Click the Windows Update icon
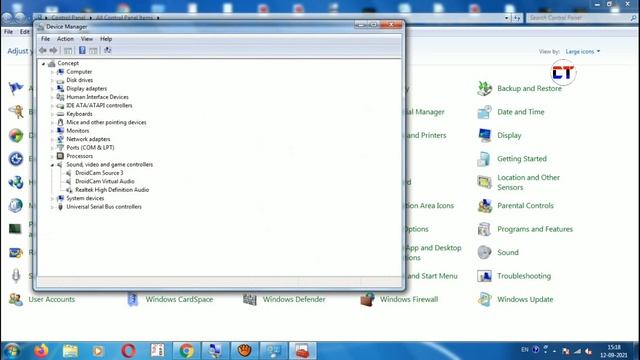Viewport: 640px width, 360px height. [x=484, y=299]
